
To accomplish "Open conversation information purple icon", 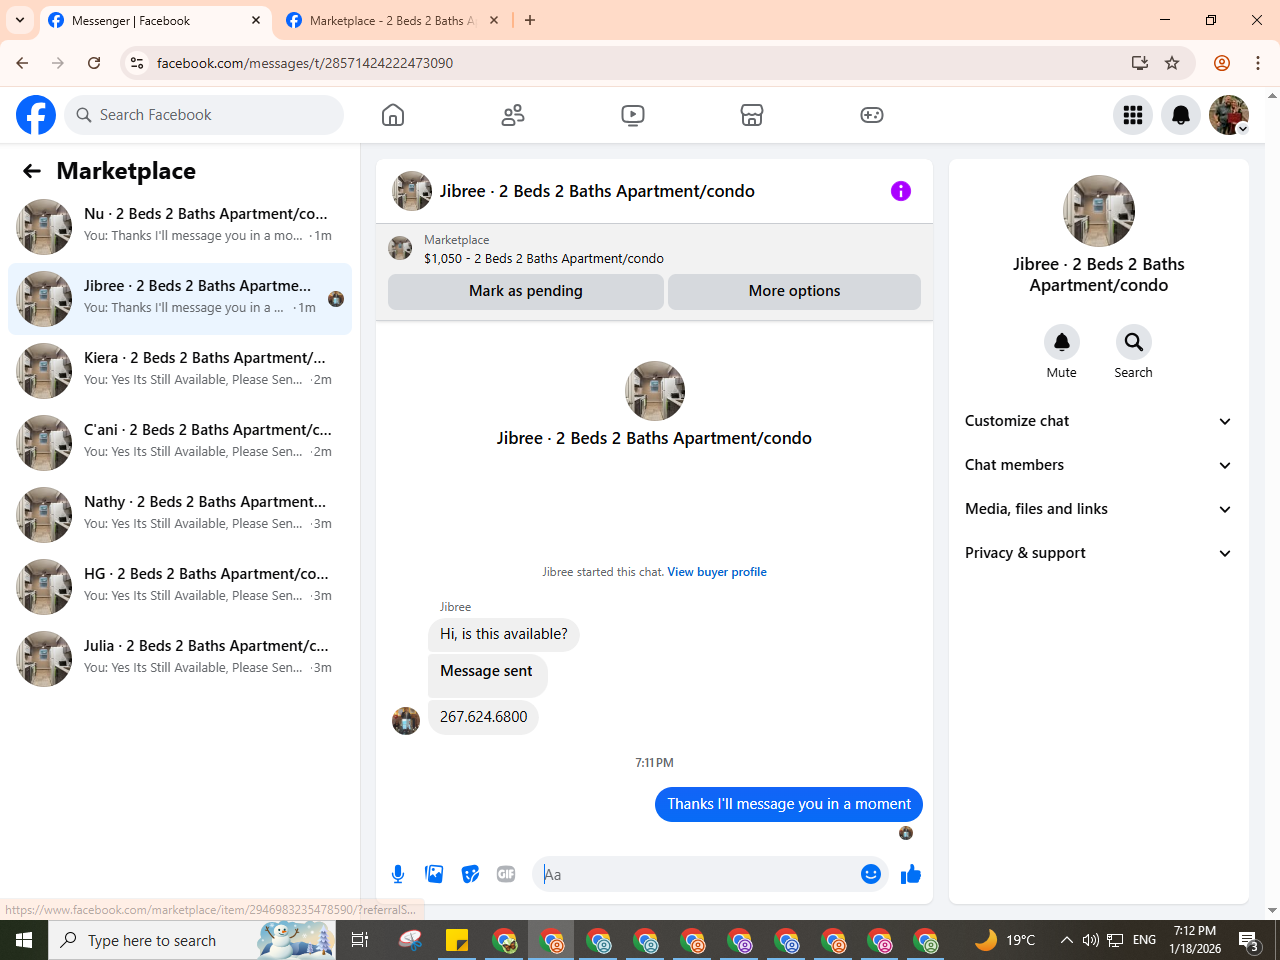I will 901,191.
